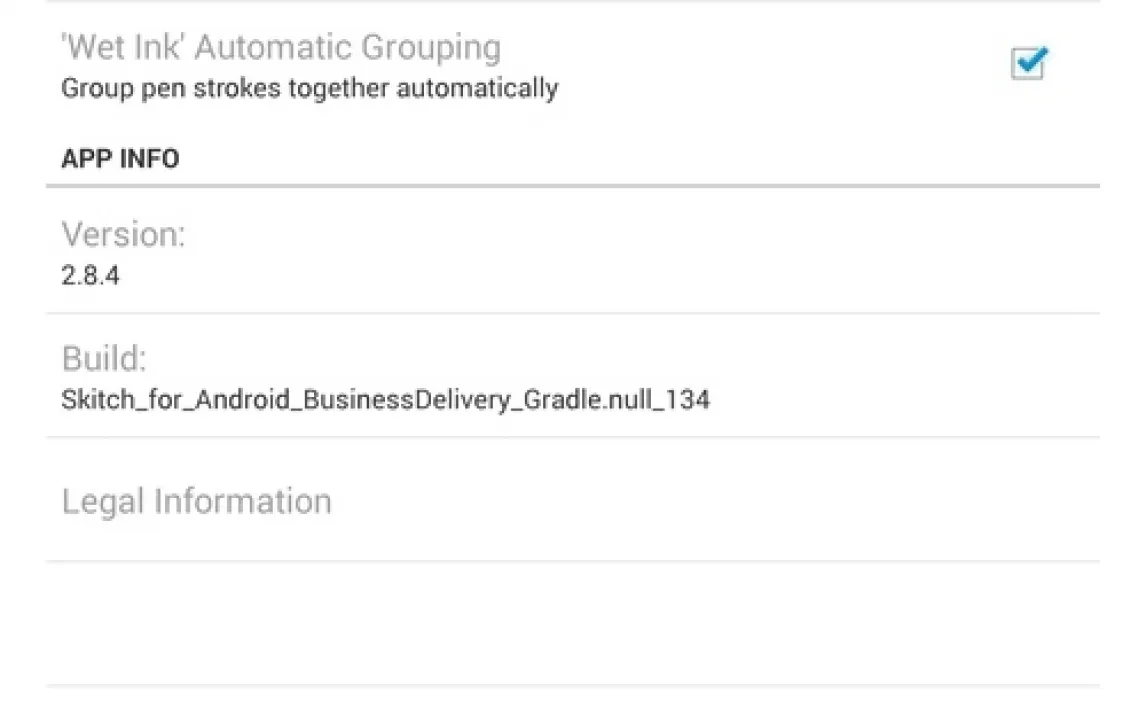Tap the 'Version:' label
Image resolution: width=1146 pixels, height=716 pixels.
click(x=123, y=235)
